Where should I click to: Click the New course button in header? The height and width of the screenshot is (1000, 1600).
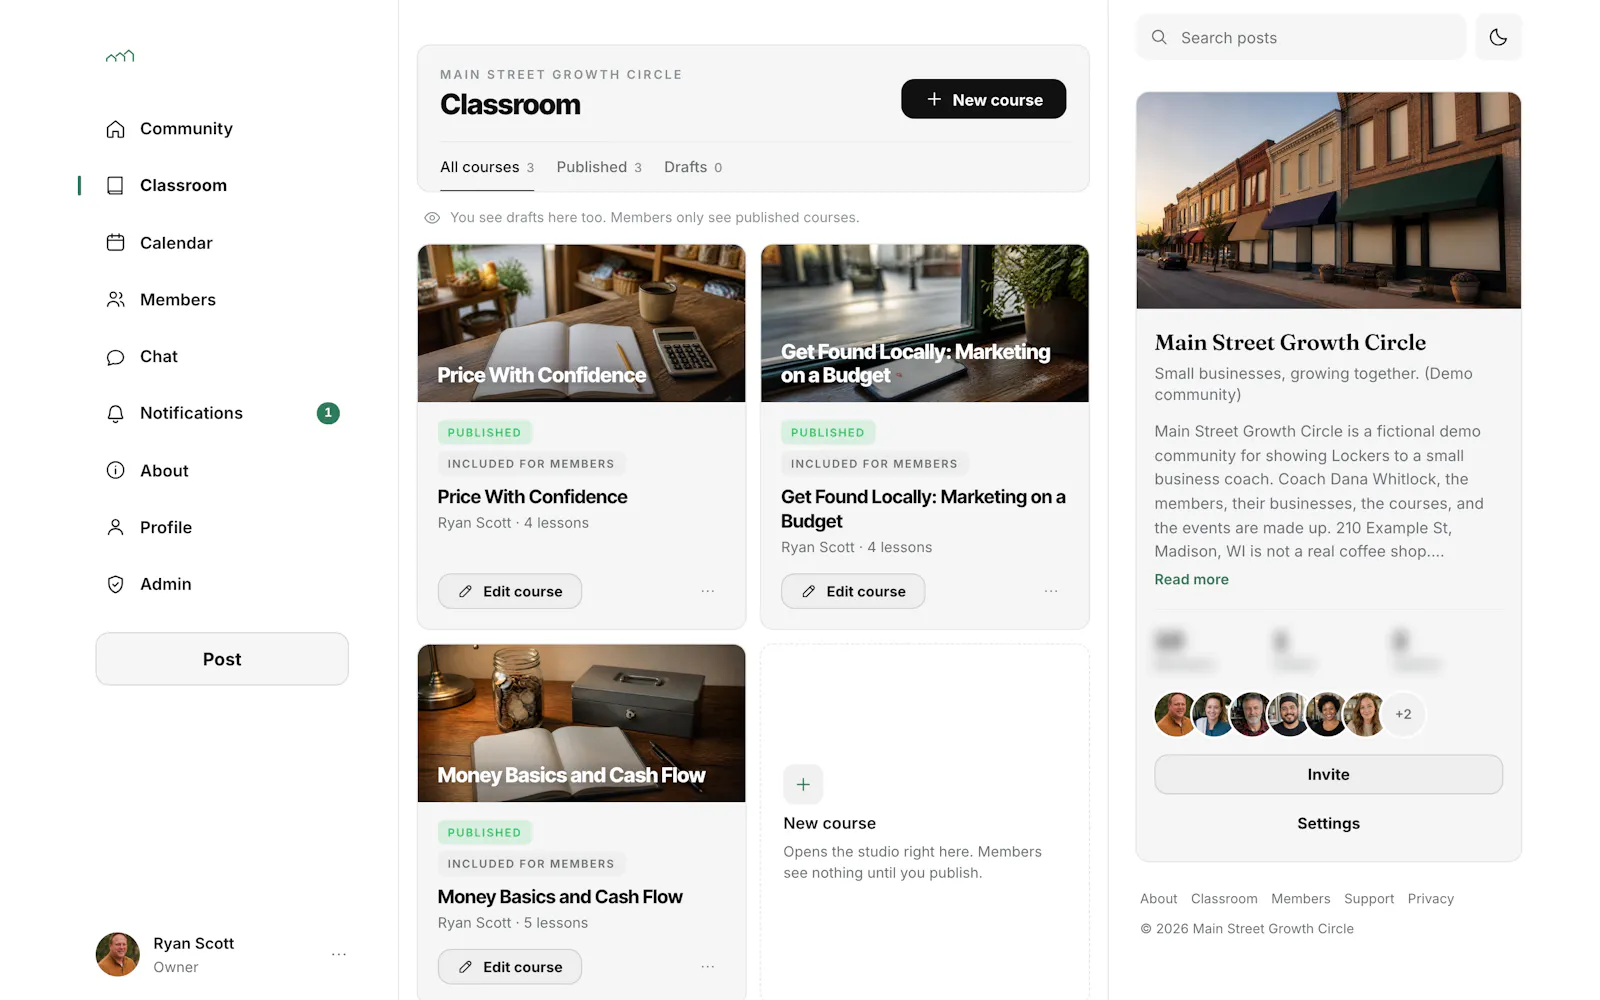click(x=983, y=99)
